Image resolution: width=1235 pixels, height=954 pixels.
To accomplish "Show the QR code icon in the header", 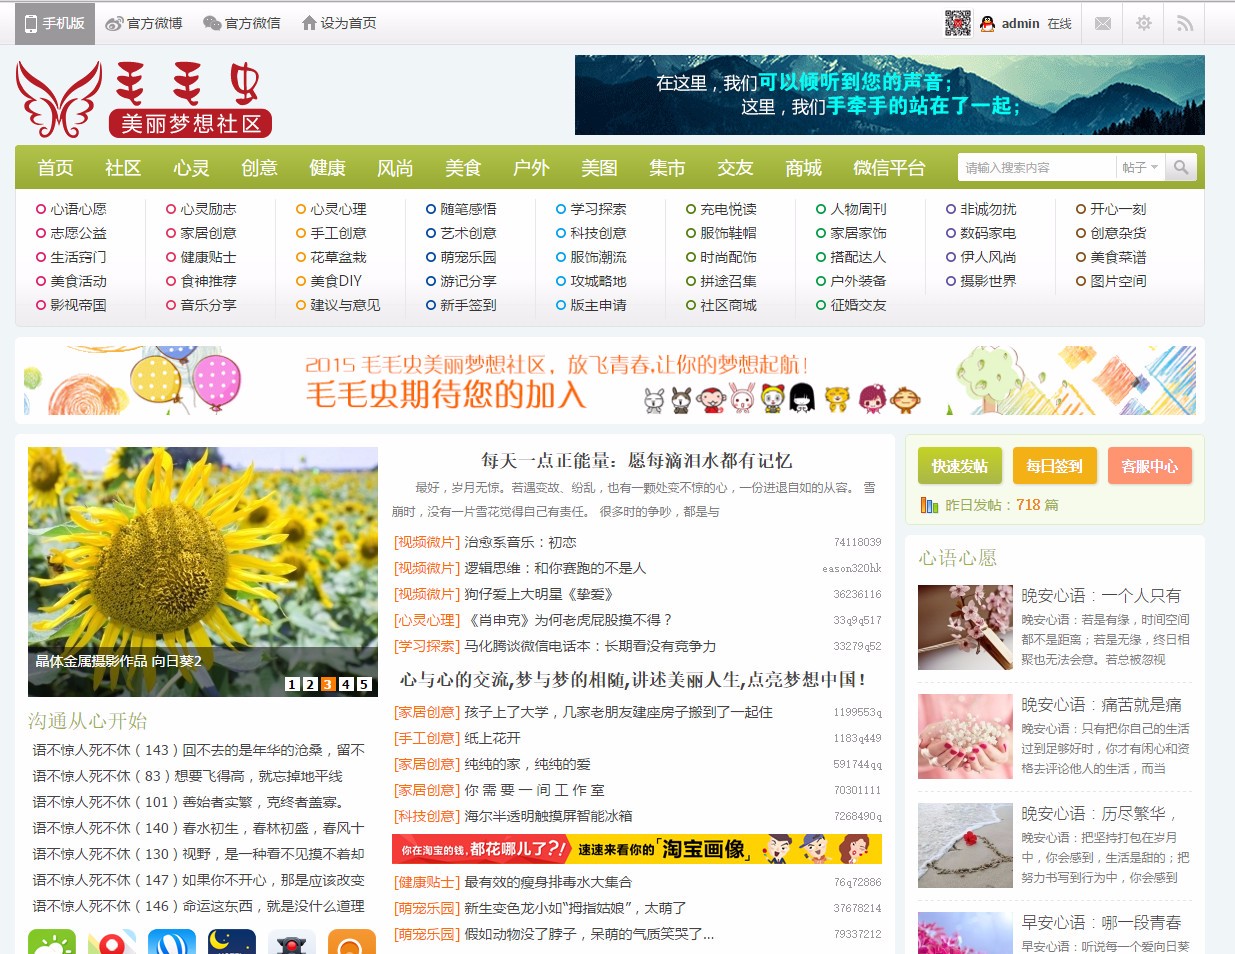I will (x=955, y=22).
